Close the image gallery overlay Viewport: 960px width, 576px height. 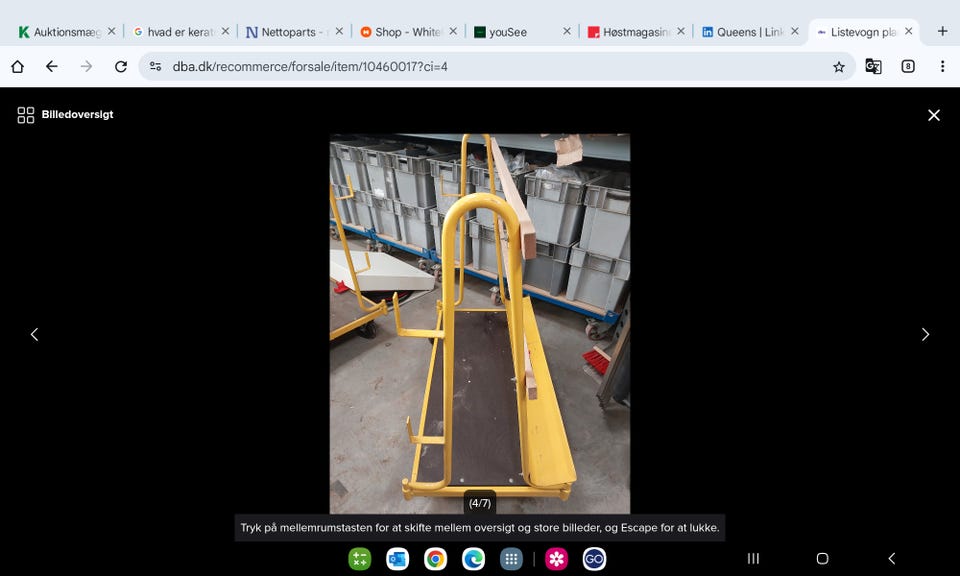coord(933,115)
